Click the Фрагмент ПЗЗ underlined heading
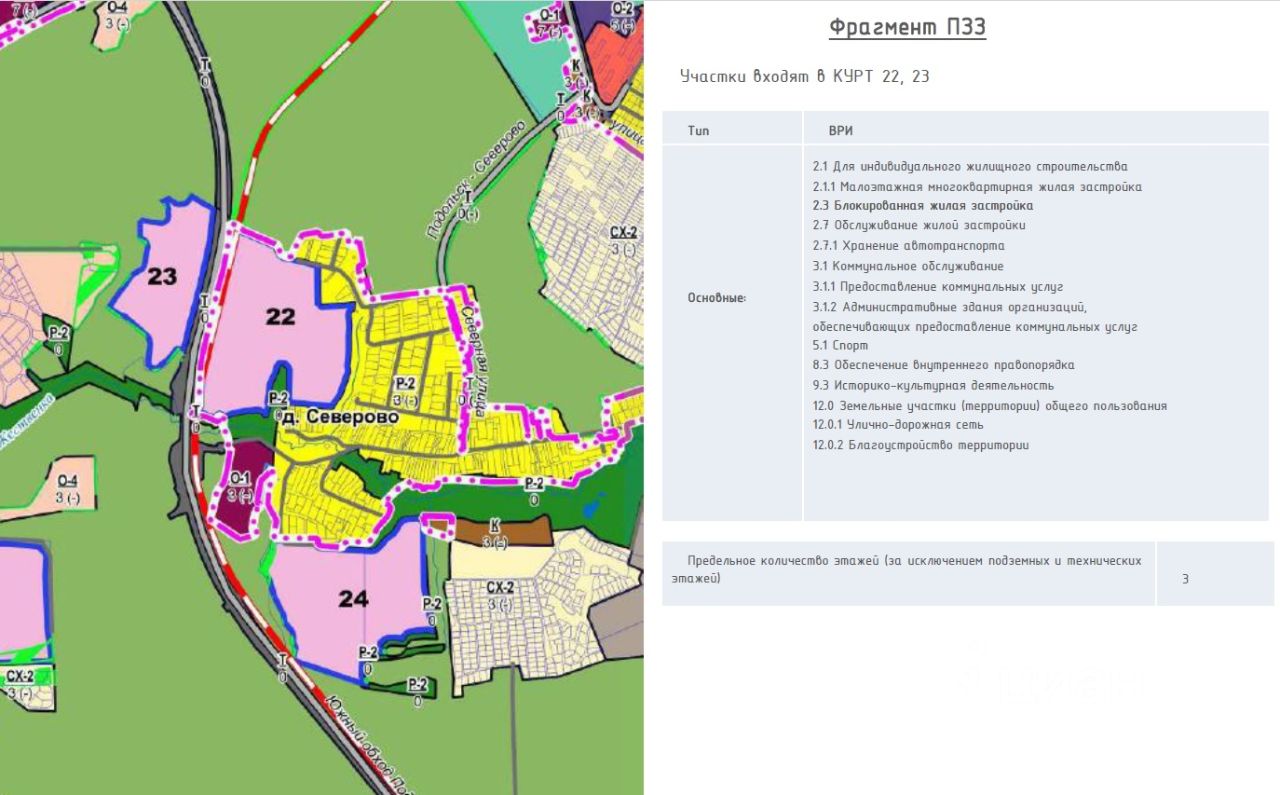1280x795 pixels. [907, 27]
